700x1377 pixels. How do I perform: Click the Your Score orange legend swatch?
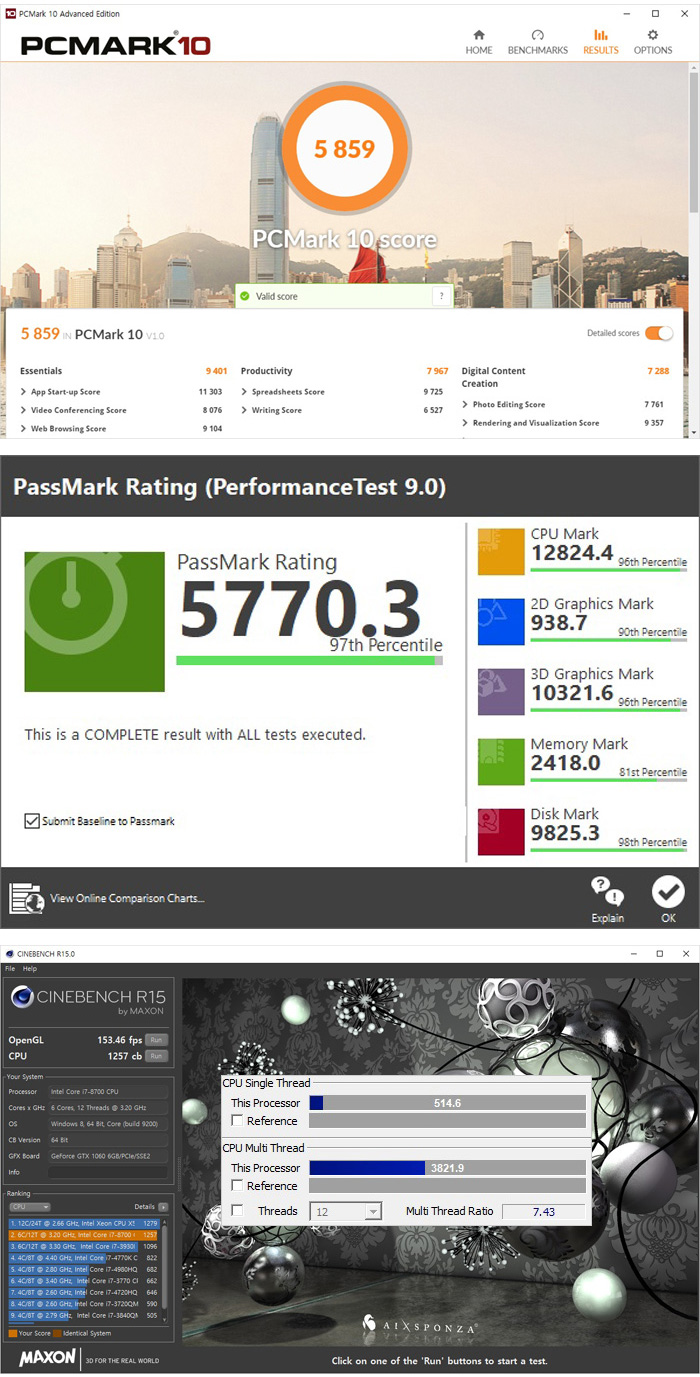click(x=12, y=1333)
